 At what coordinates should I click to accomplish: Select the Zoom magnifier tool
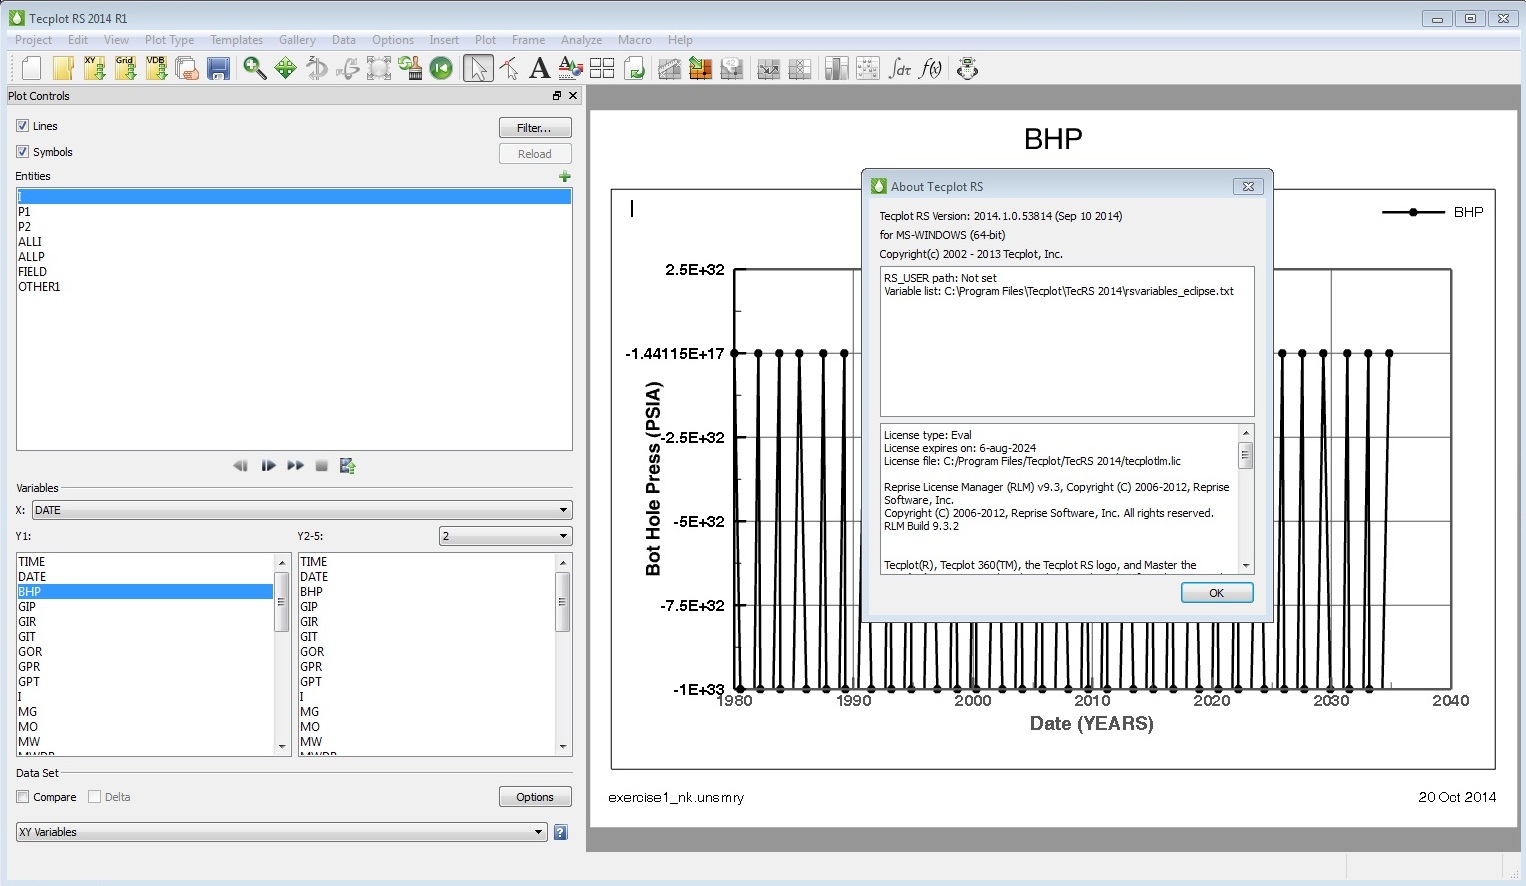click(255, 68)
